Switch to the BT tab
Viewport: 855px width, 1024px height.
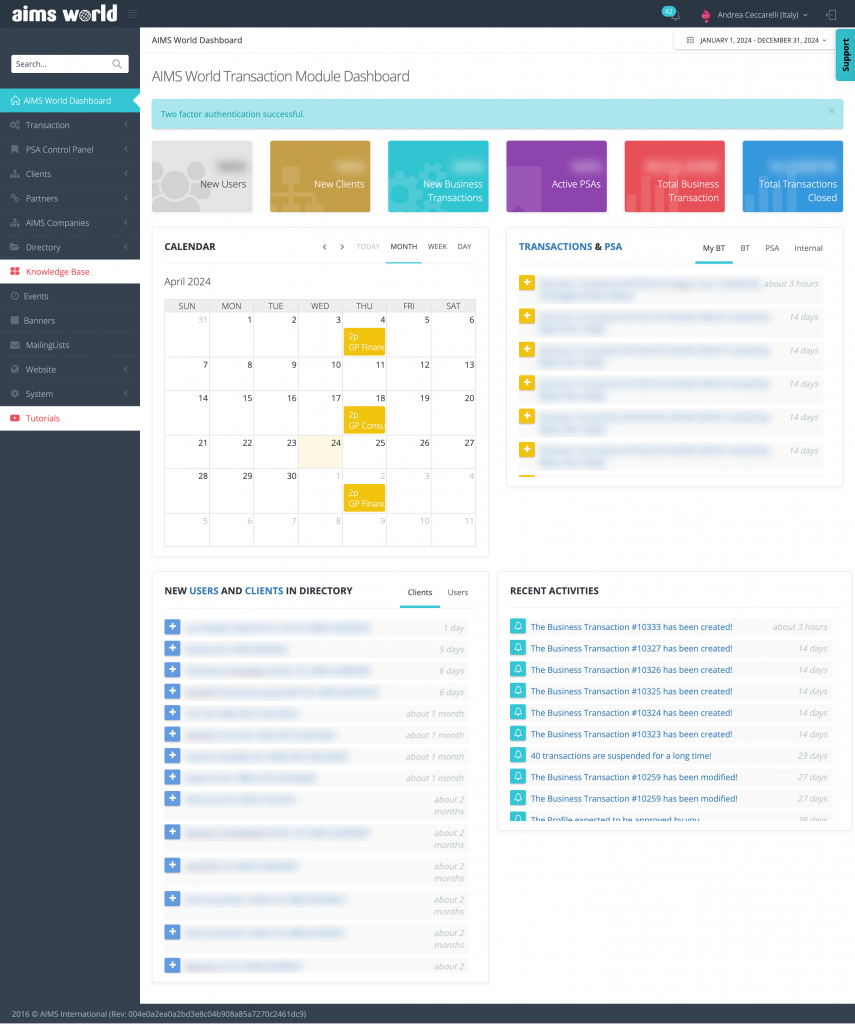pos(745,248)
